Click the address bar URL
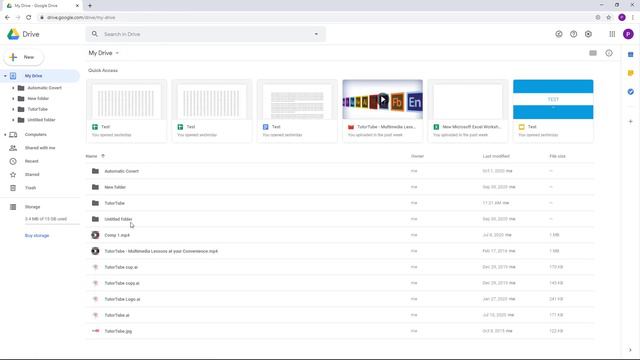Screen dimensions: 640x360 (x=81, y=18)
